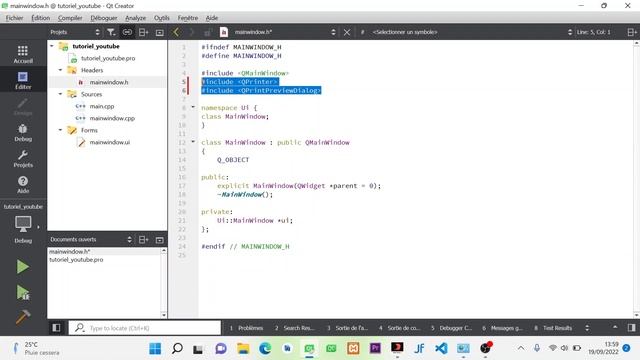Open the Problèmes output pane

tap(247, 328)
